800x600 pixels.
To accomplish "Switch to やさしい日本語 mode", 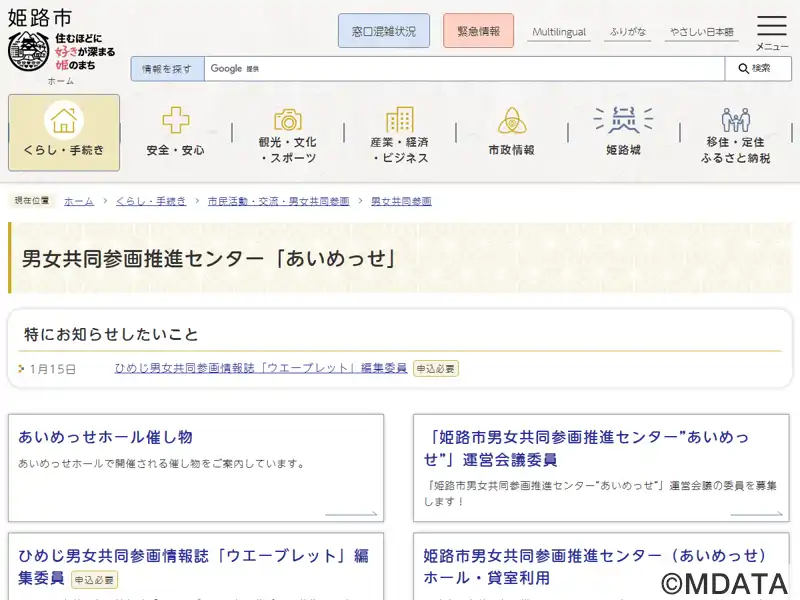I will (x=701, y=32).
